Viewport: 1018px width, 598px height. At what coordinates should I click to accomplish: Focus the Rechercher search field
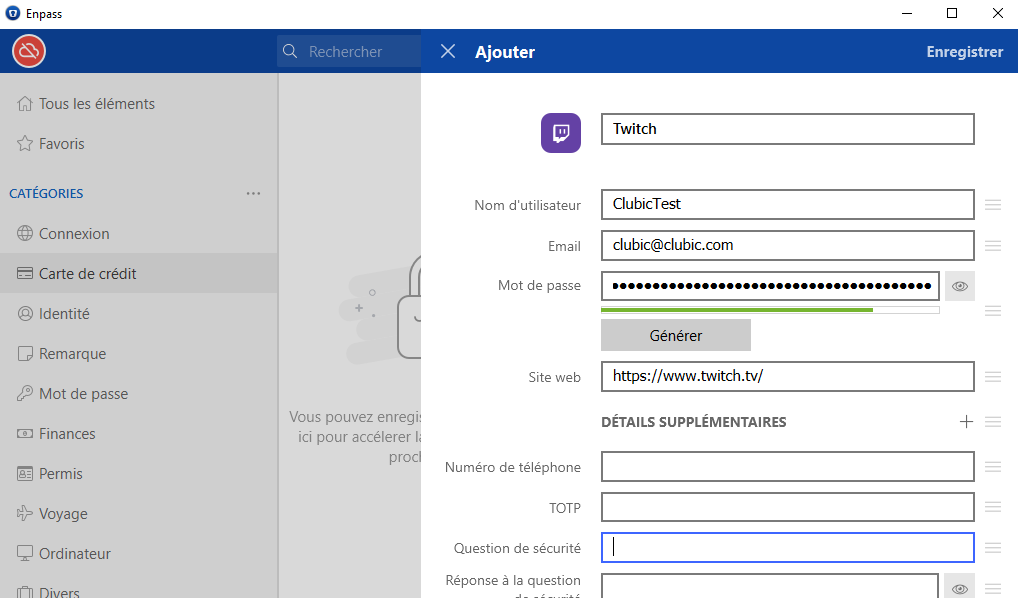[x=349, y=51]
